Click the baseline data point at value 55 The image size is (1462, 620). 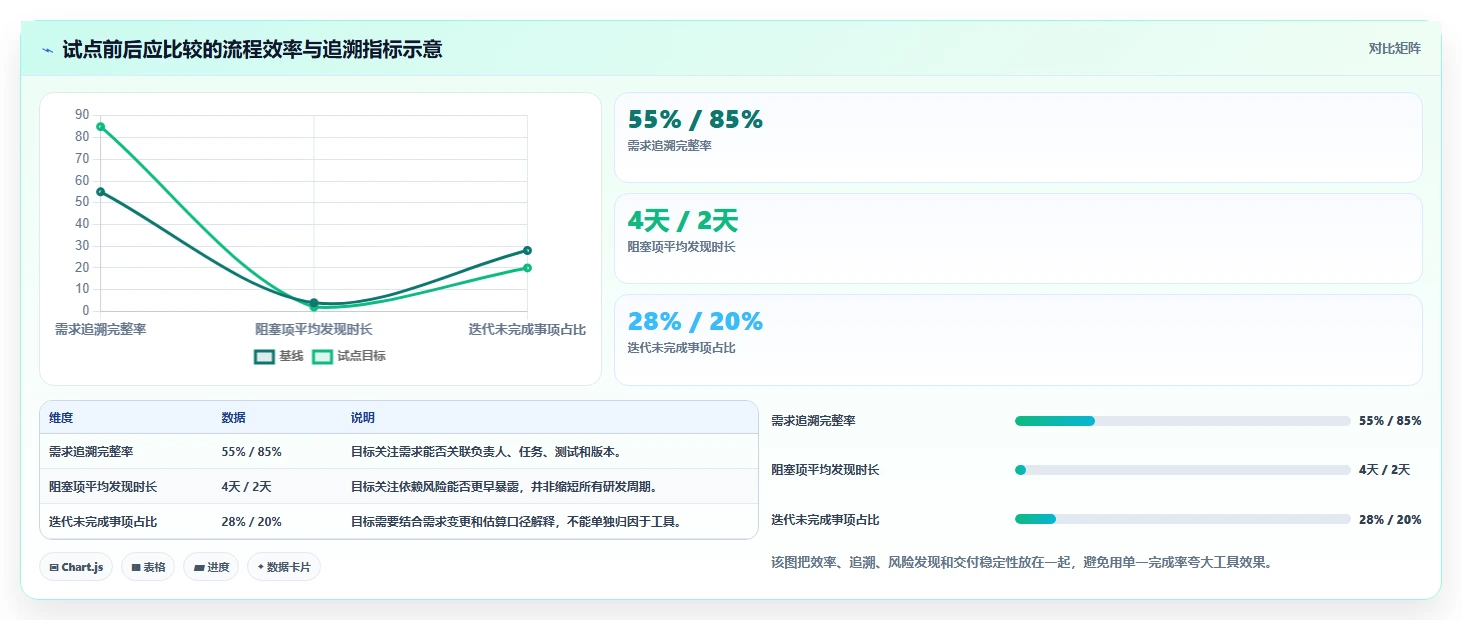point(100,191)
